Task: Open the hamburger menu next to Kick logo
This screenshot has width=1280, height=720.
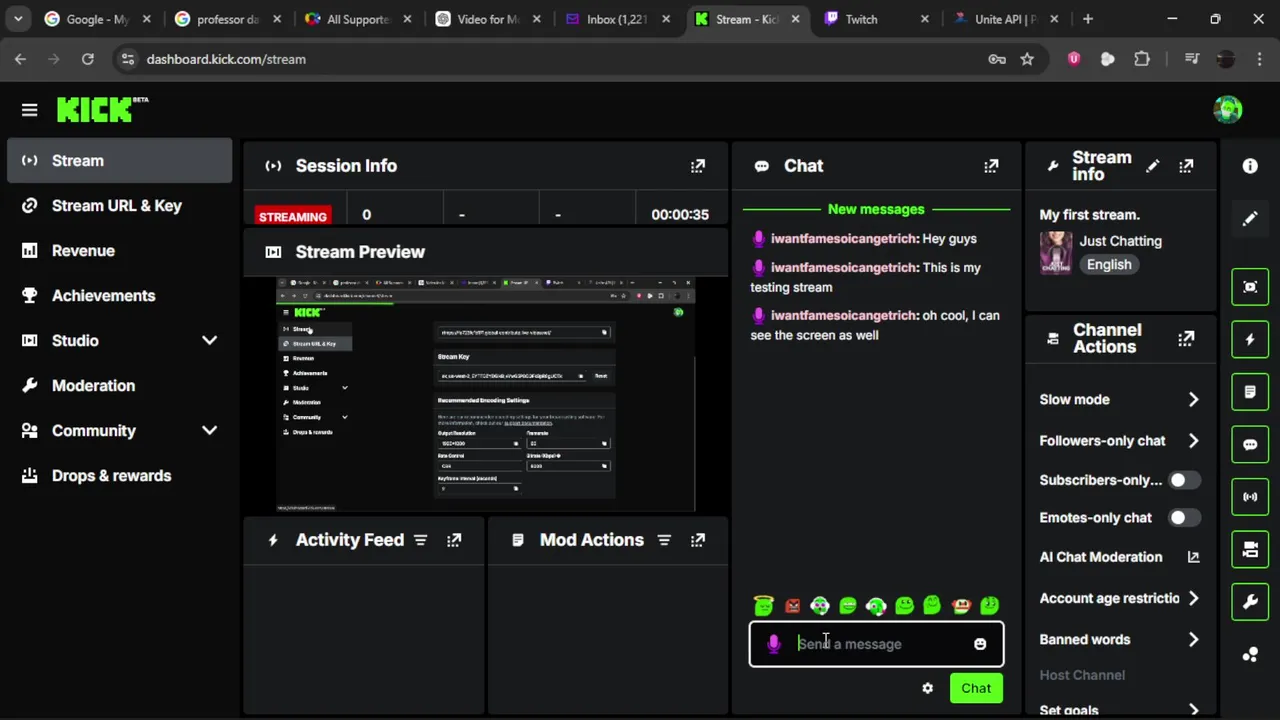Action: click(x=29, y=110)
